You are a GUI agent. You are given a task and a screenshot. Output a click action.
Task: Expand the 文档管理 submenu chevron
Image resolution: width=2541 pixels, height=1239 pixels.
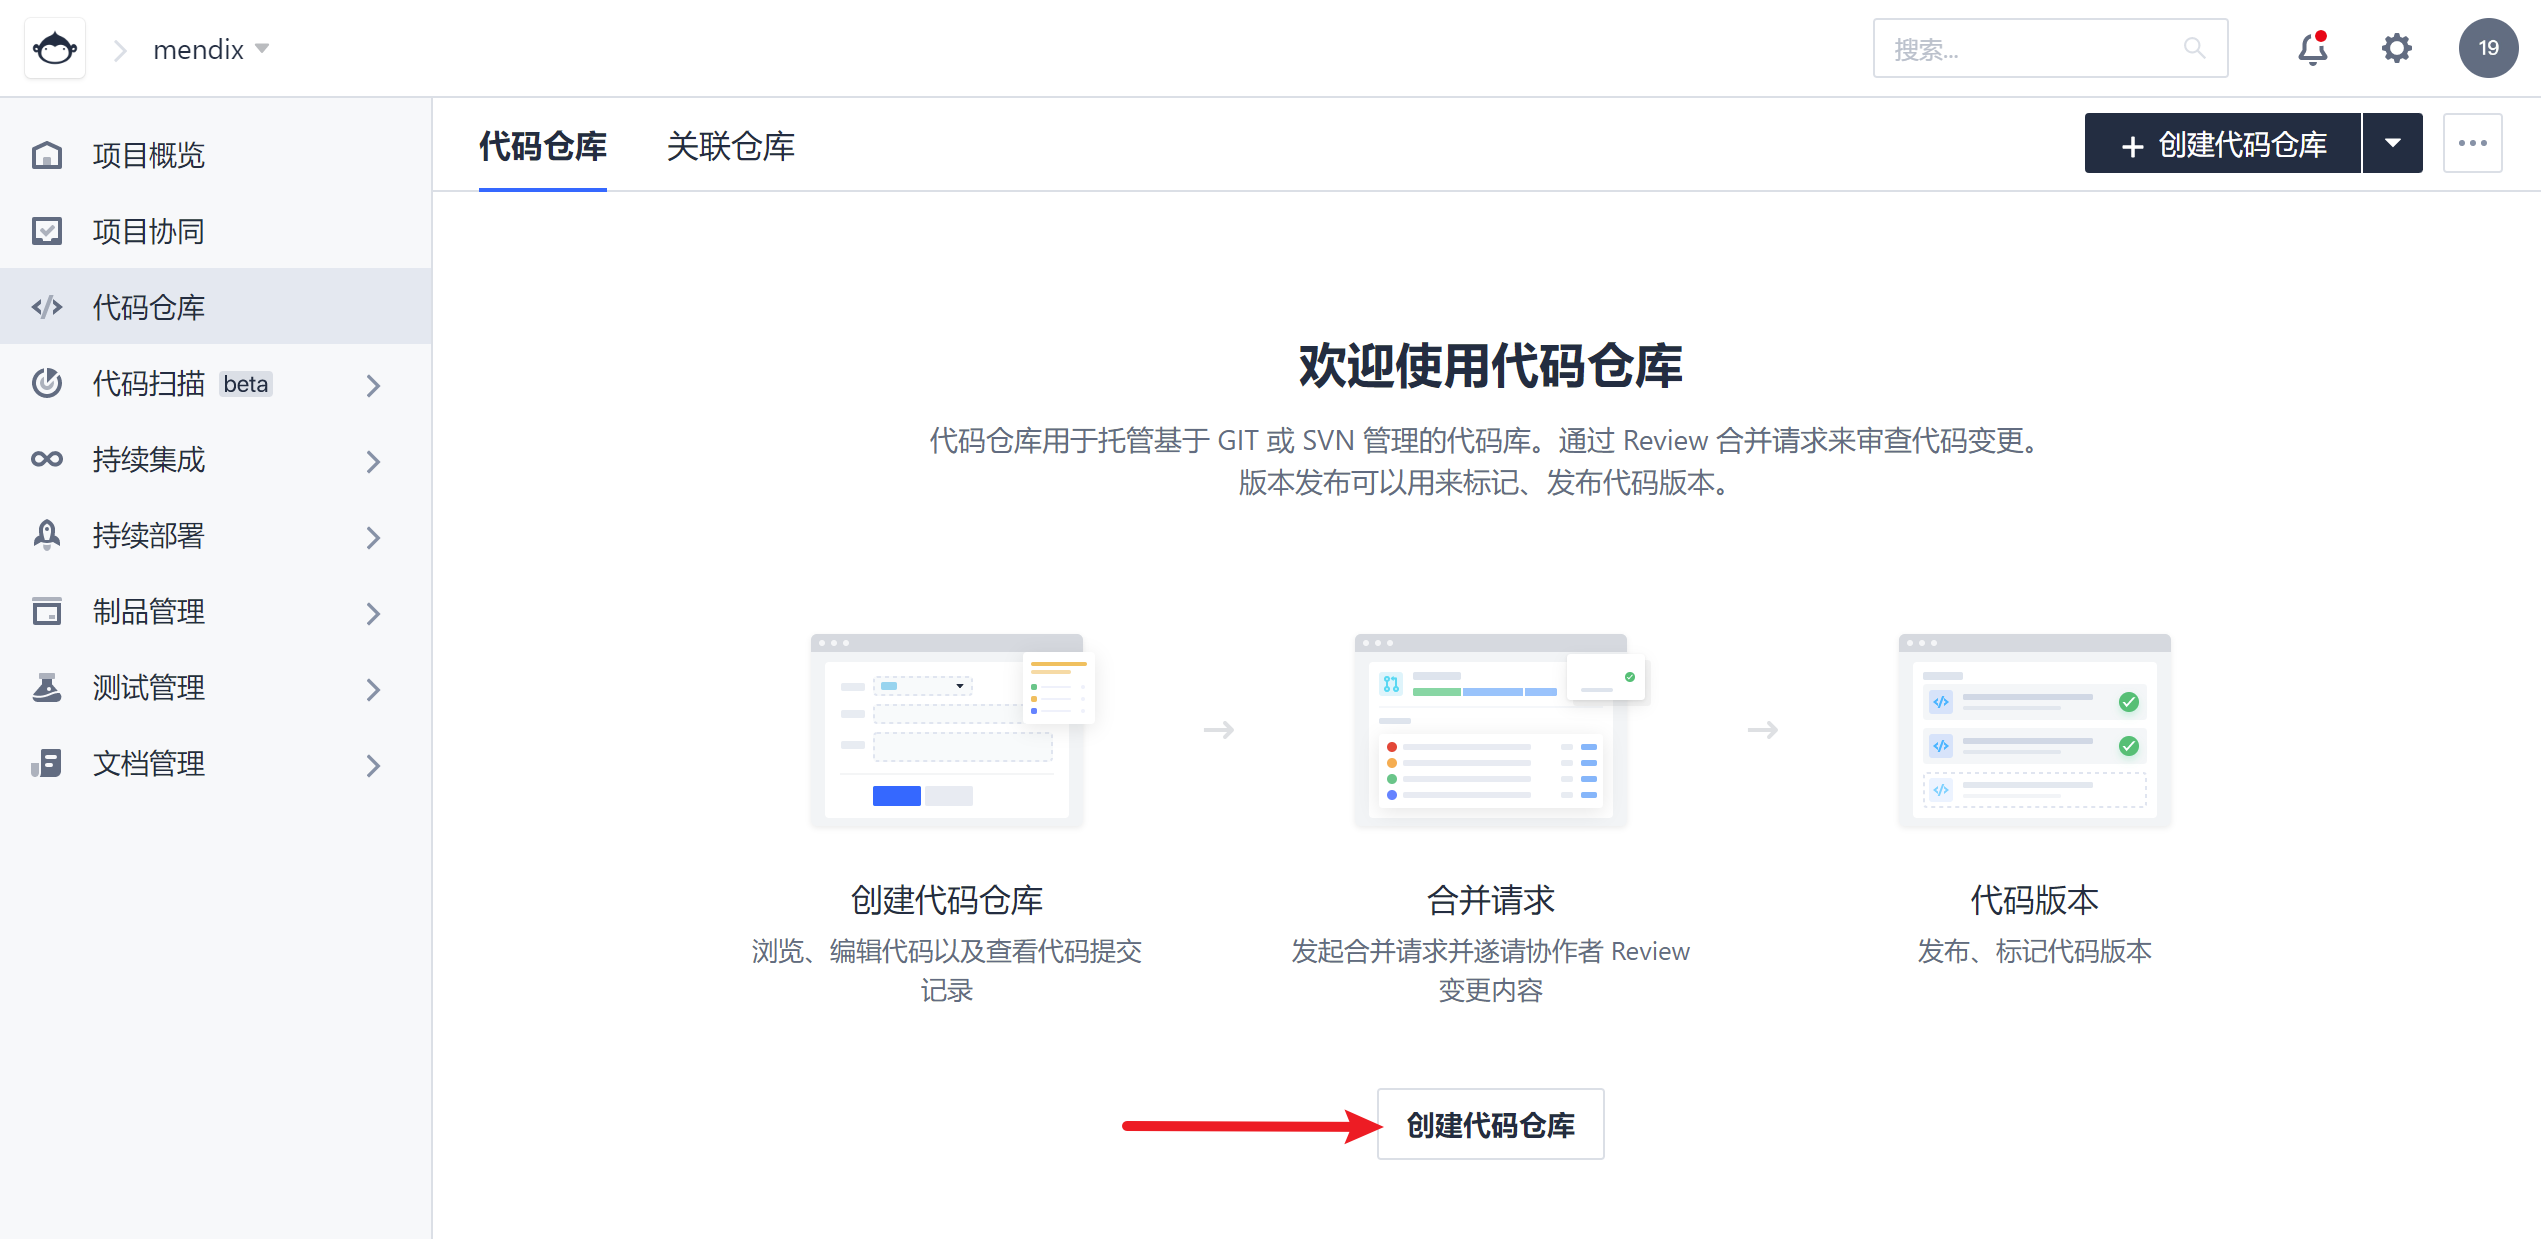point(373,765)
